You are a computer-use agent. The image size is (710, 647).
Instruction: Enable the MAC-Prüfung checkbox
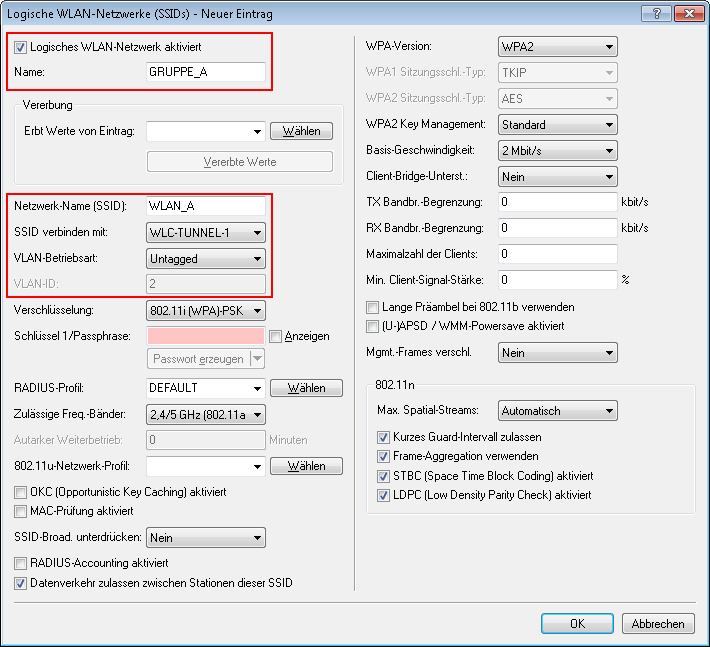(x=22, y=511)
